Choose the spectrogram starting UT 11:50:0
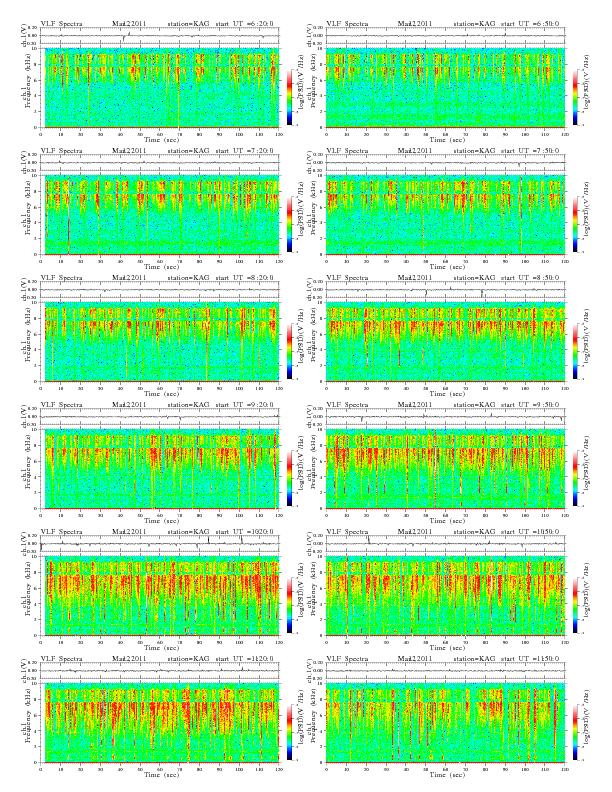The width and height of the screenshot is (612, 792). click(445, 723)
